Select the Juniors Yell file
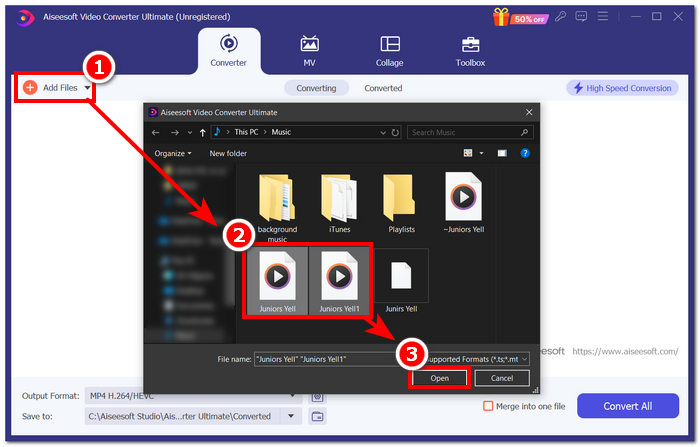The width and height of the screenshot is (700, 447). coord(277,280)
